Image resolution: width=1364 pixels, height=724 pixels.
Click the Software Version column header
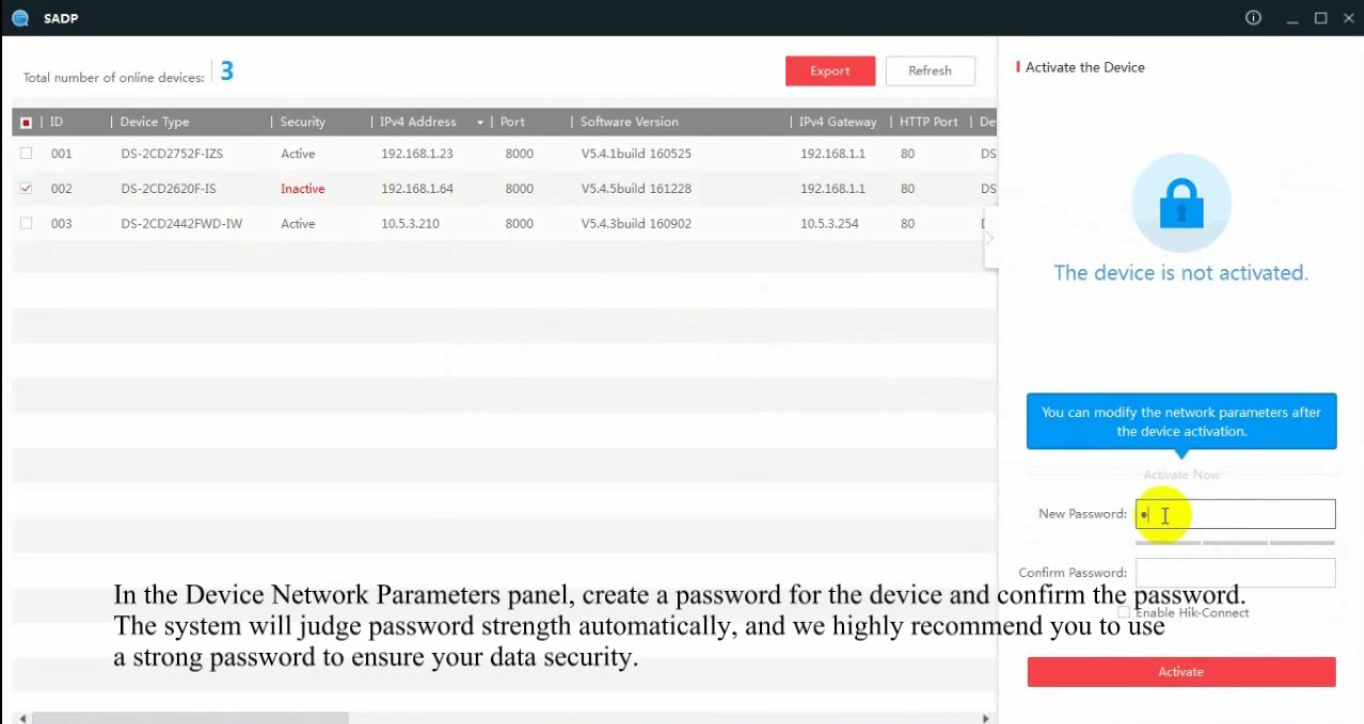[x=629, y=122]
